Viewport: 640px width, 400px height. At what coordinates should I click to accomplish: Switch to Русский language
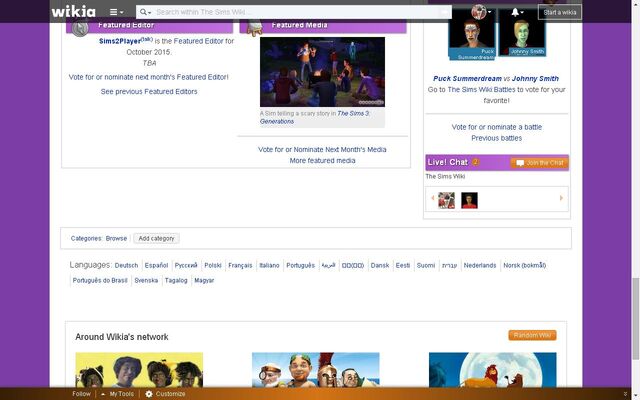point(186,265)
